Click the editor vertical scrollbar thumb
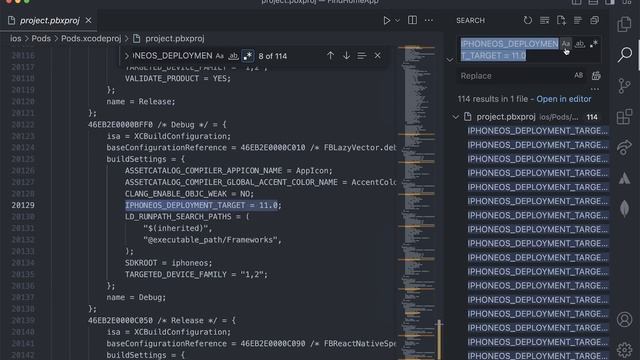The height and width of the screenshot is (360, 640). pos(440,339)
